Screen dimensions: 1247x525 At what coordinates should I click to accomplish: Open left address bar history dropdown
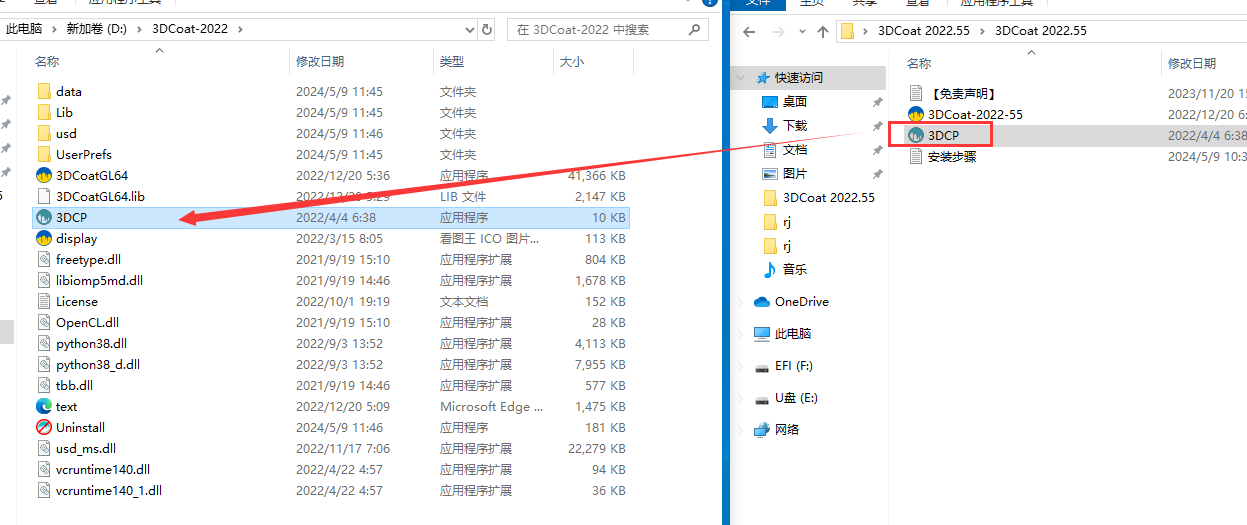(x=470, y=29)
